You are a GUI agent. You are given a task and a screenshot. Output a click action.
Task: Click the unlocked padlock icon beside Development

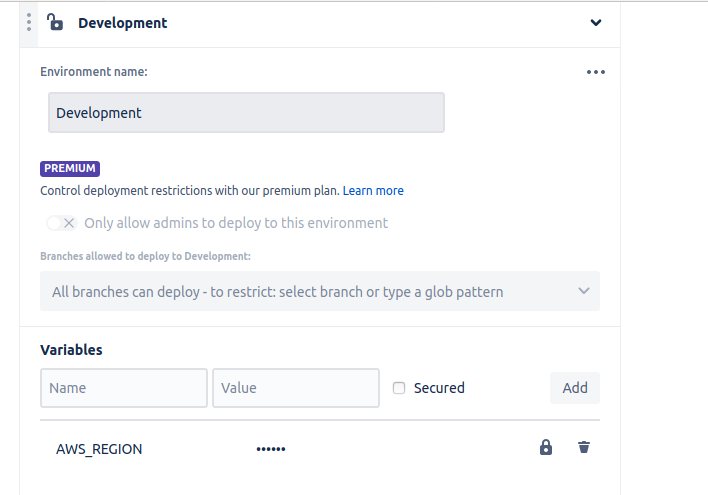point(55,22)
